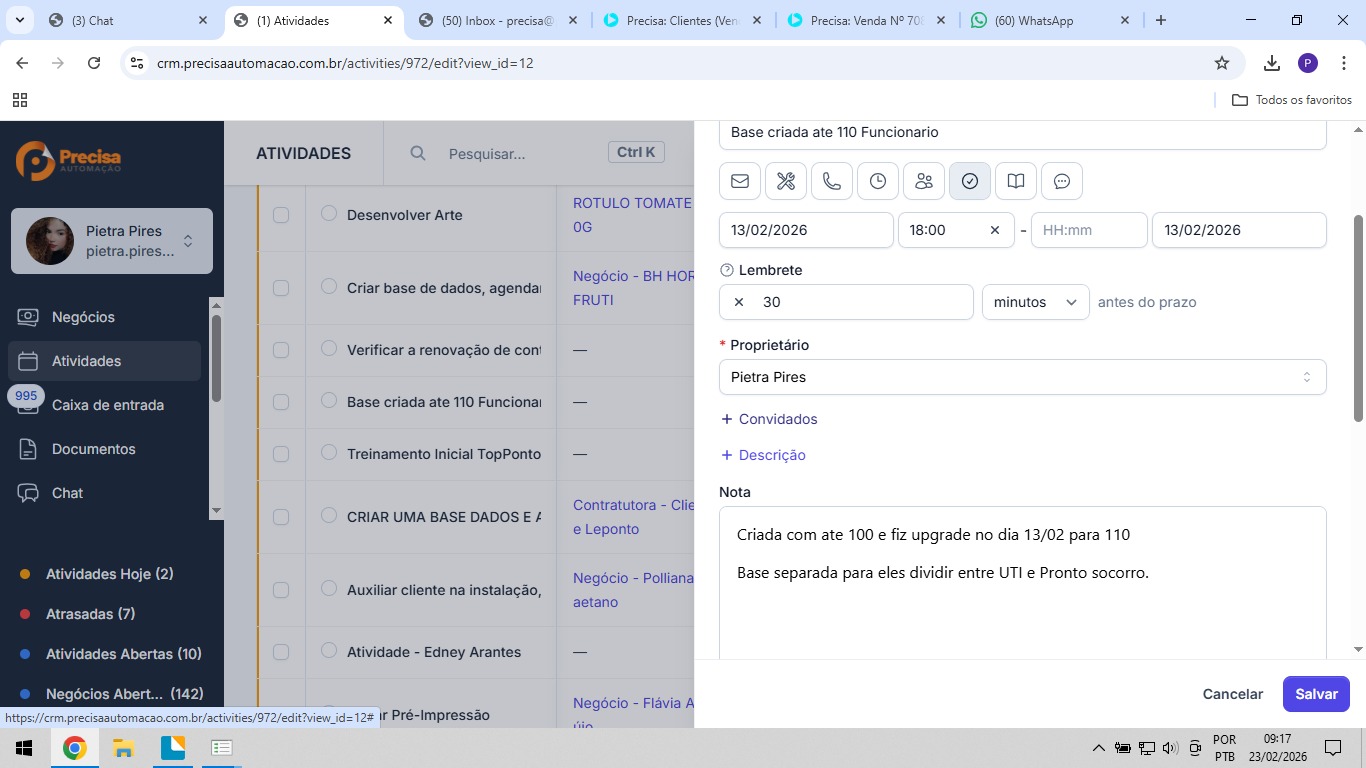Image resolution: width=1366 pixels, height=768 pixels.
Task: Click the Salvar button
Action: click(1316, 694)
